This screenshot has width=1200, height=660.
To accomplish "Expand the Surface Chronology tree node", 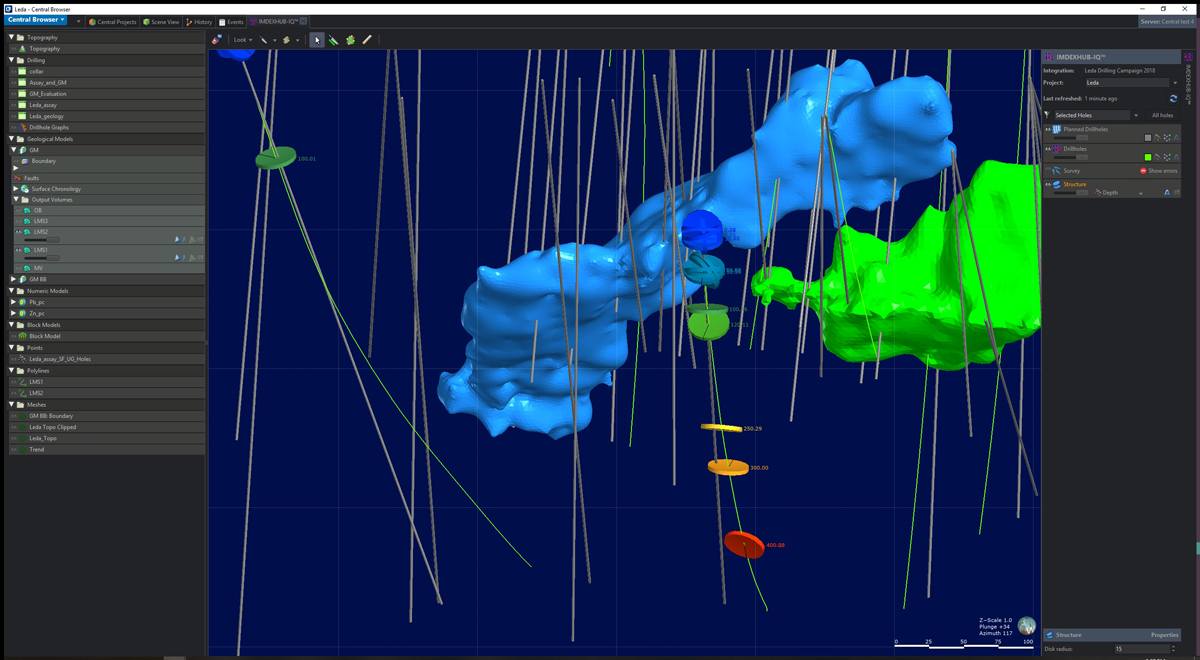I will pos(15,189).
